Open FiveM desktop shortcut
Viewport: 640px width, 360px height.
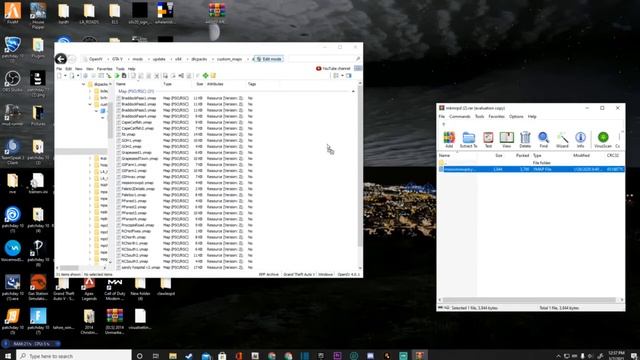tap(12, 13)
